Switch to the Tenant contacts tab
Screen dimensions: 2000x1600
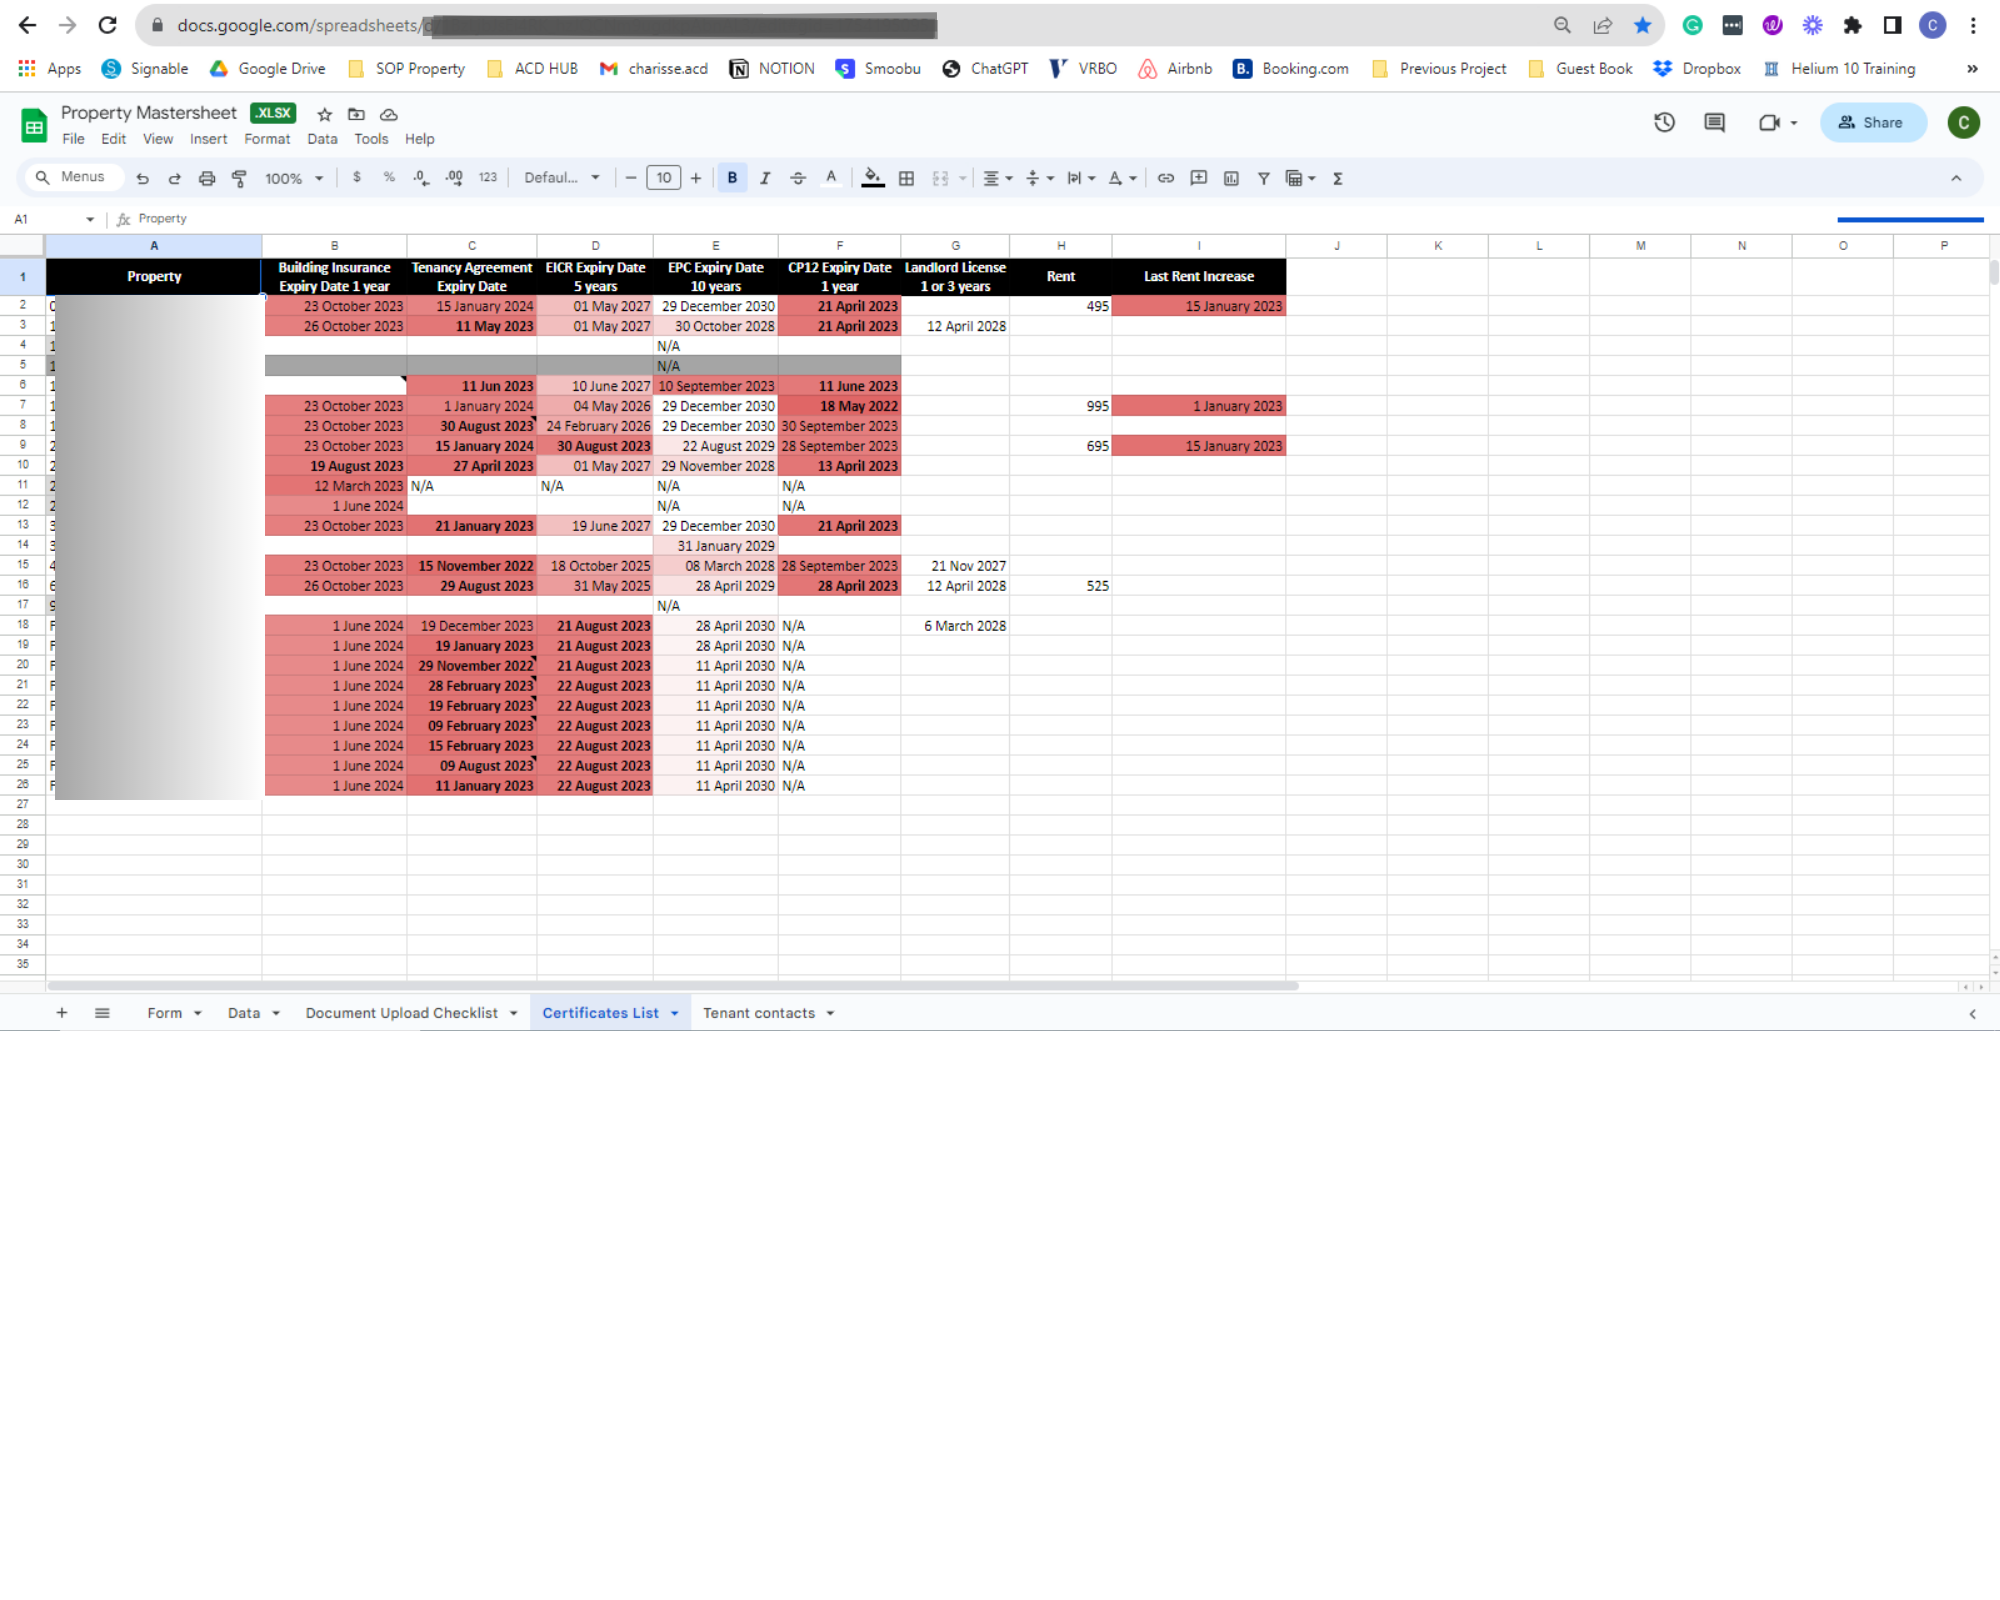coord(759,1013)
